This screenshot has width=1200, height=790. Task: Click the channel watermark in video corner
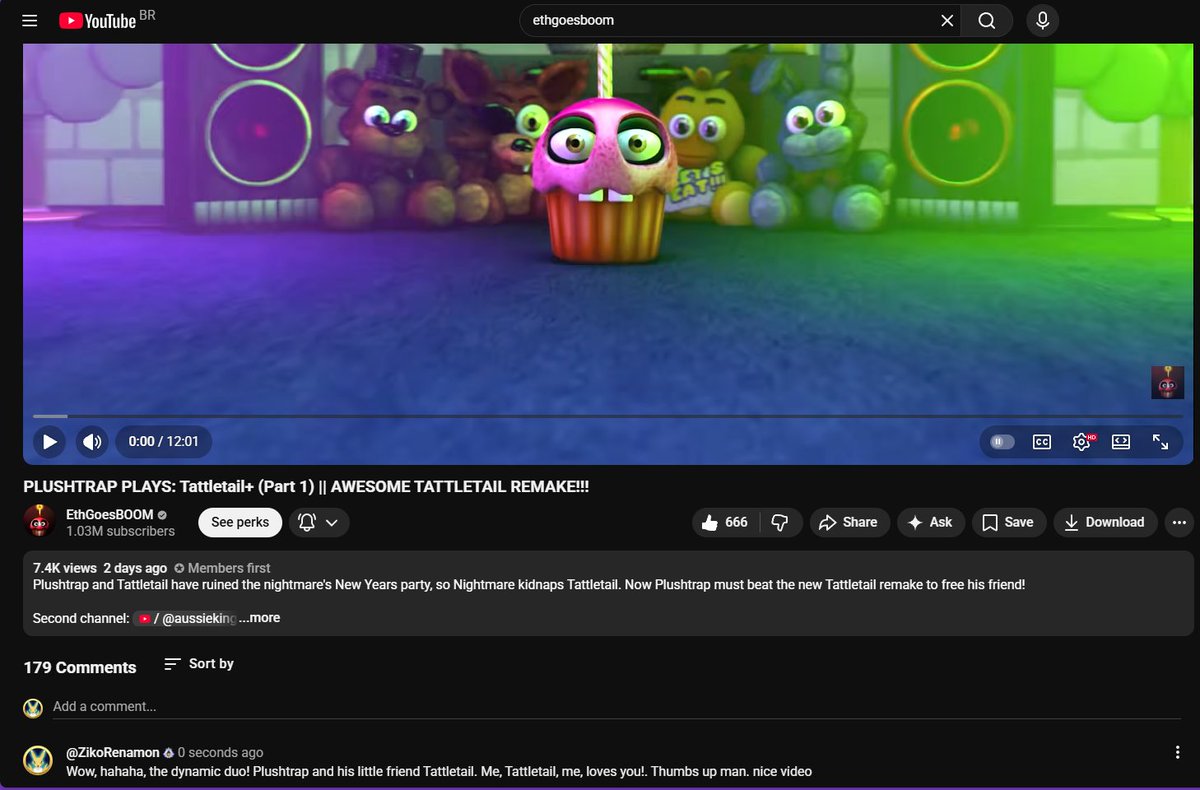[x=1167, y=383]
